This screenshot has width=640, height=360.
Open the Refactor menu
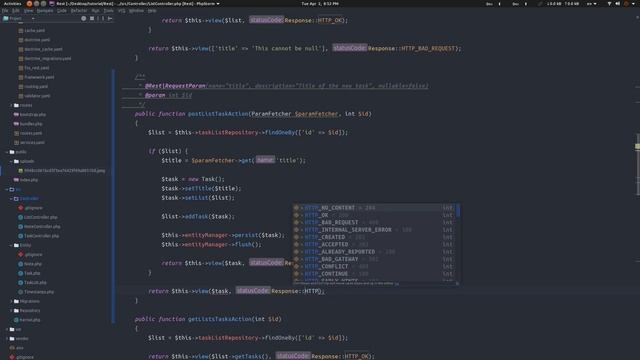(79, 11)
